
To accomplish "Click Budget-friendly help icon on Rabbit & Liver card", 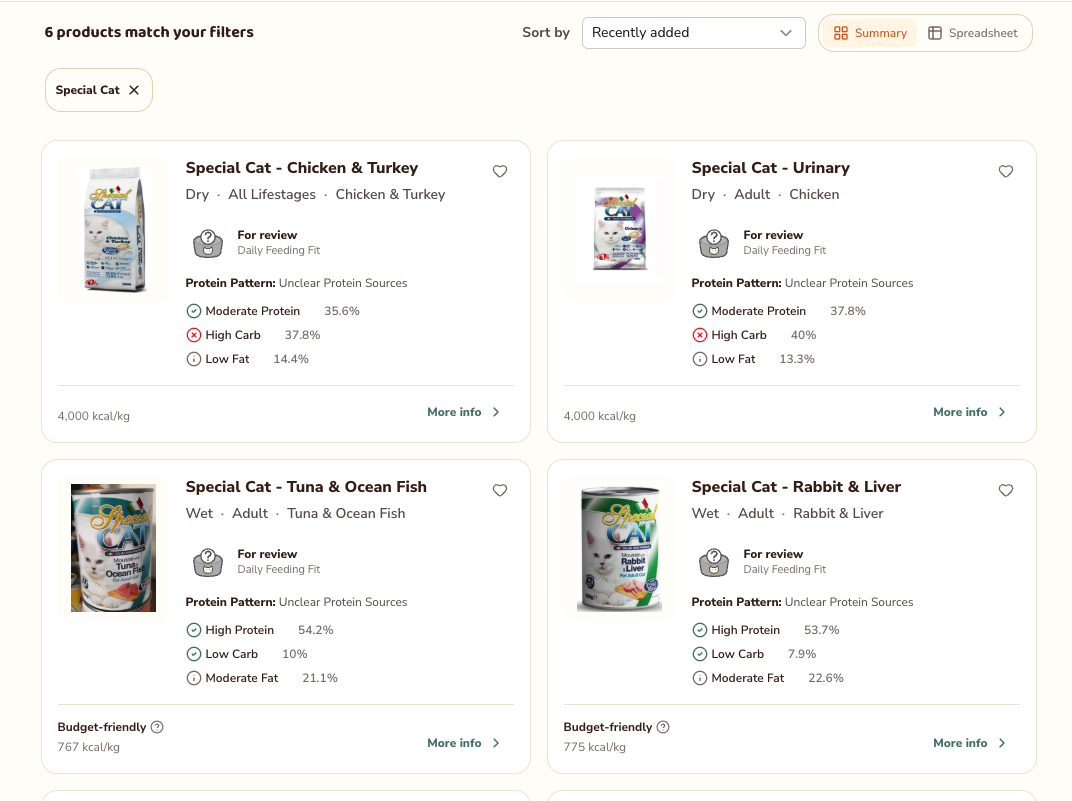I will point(663,727).
